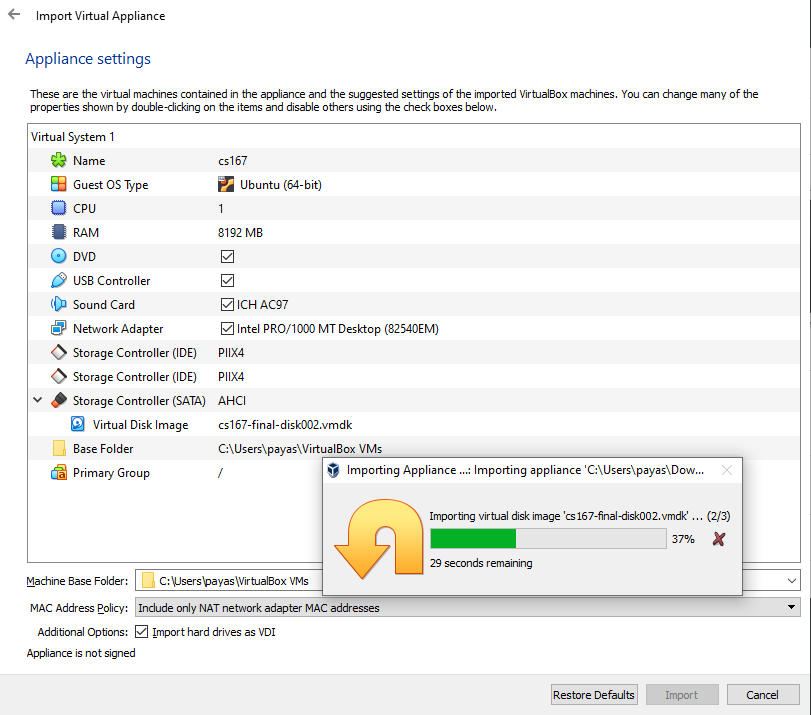Click the Primary Group icon

click(x=58, y=472)
